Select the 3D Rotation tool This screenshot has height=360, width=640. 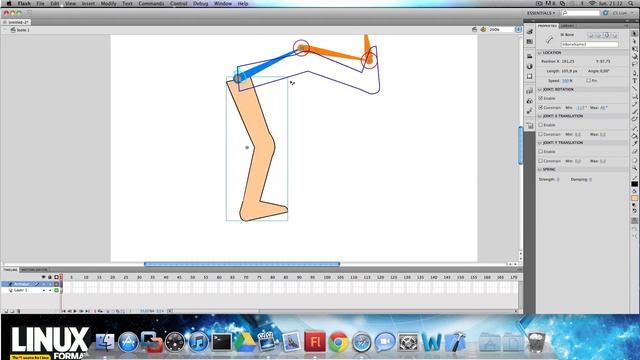pyautogui.click(x=634, y=57)
